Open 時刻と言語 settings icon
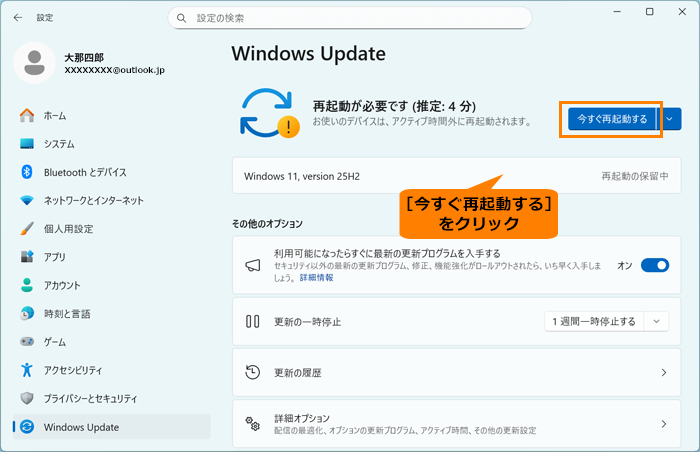The height and width of the screenshot is (452, 700). point(27,313)
